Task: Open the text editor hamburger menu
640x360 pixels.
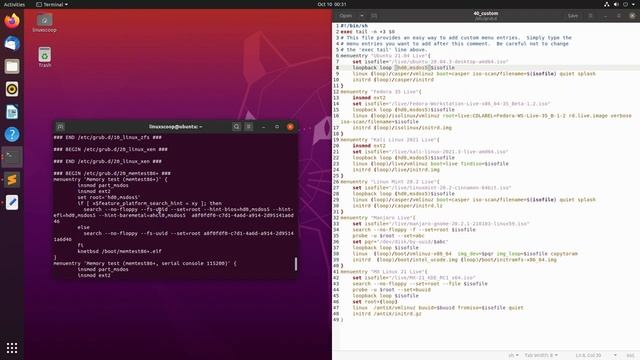Action: click(590, 16)
